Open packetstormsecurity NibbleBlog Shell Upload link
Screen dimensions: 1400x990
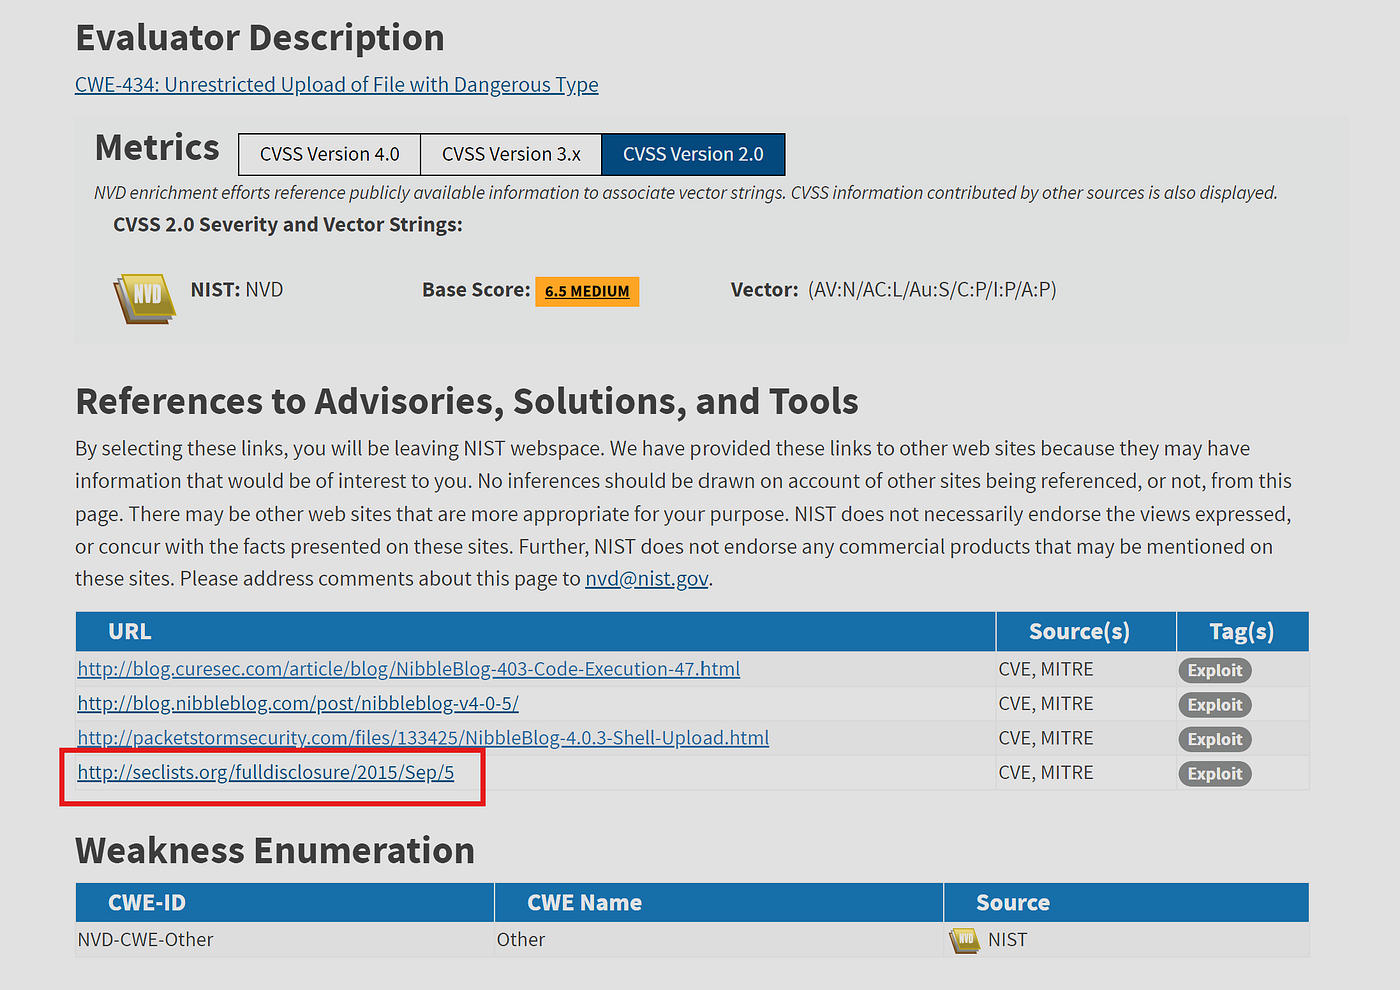423,738
